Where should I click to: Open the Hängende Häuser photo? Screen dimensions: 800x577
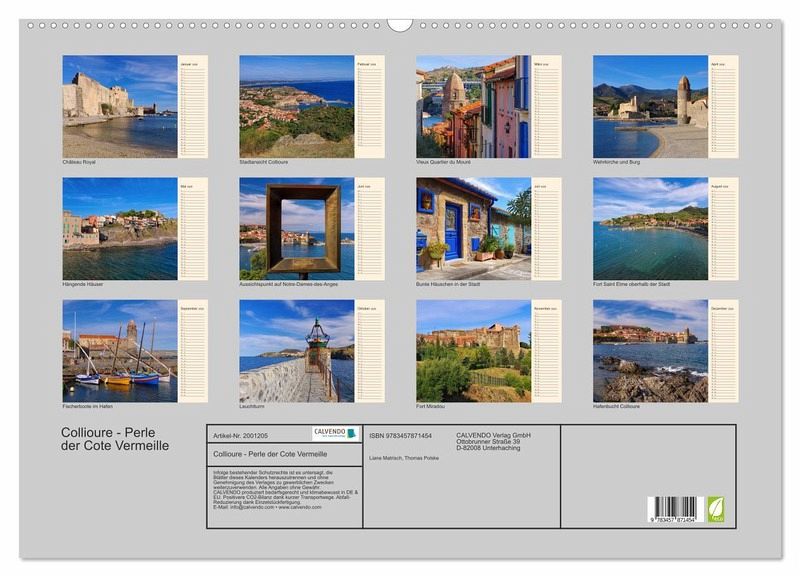120,229
